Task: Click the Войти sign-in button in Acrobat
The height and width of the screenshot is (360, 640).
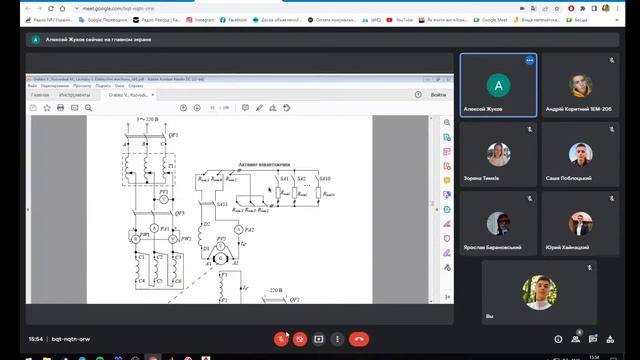Action: 438,95
